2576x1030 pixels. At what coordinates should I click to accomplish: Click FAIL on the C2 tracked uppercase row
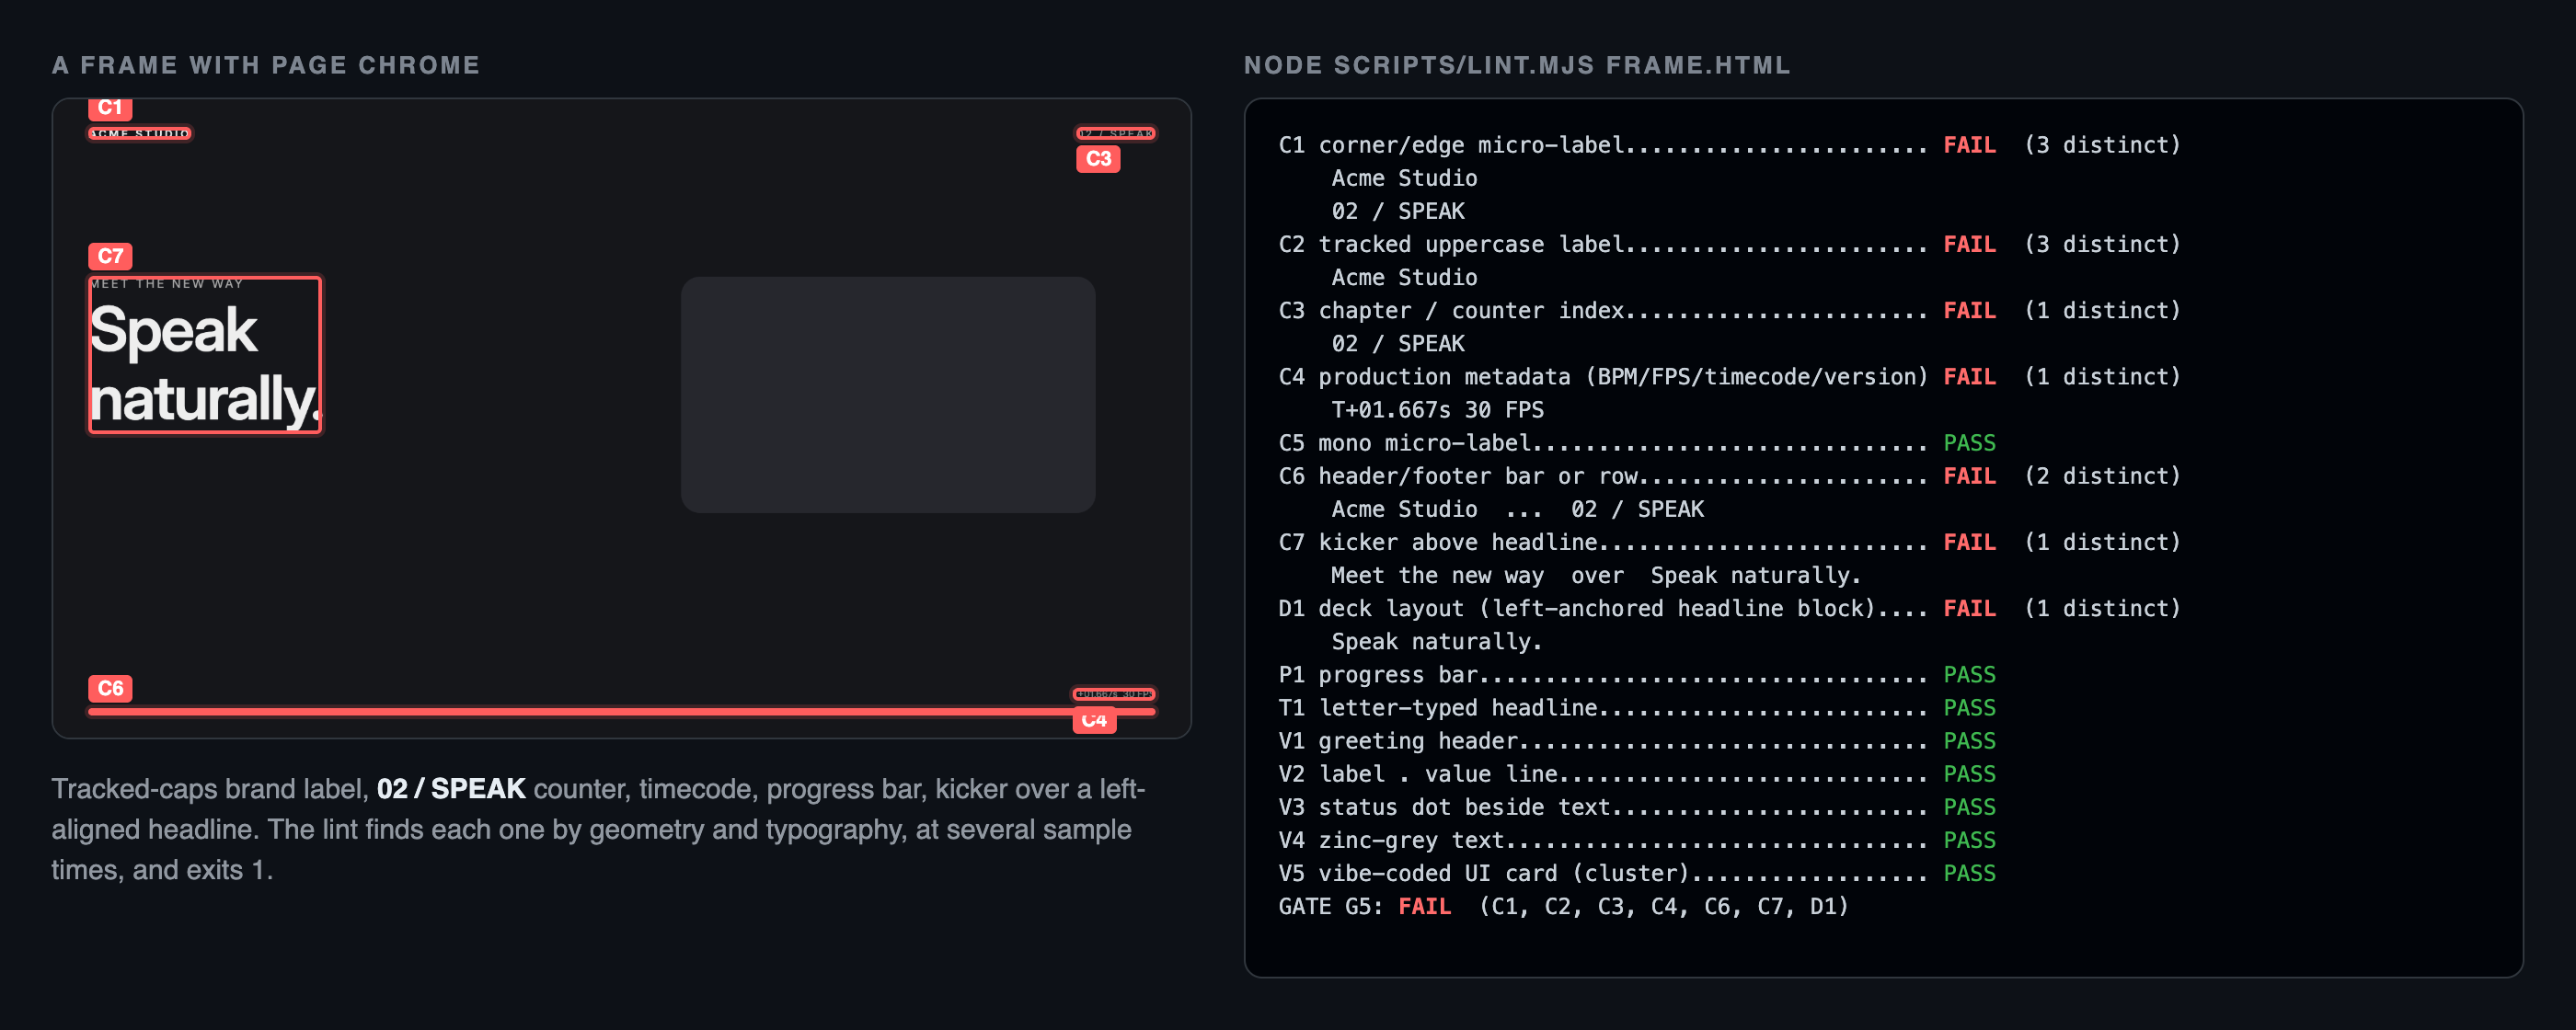tap(1969, 244)
